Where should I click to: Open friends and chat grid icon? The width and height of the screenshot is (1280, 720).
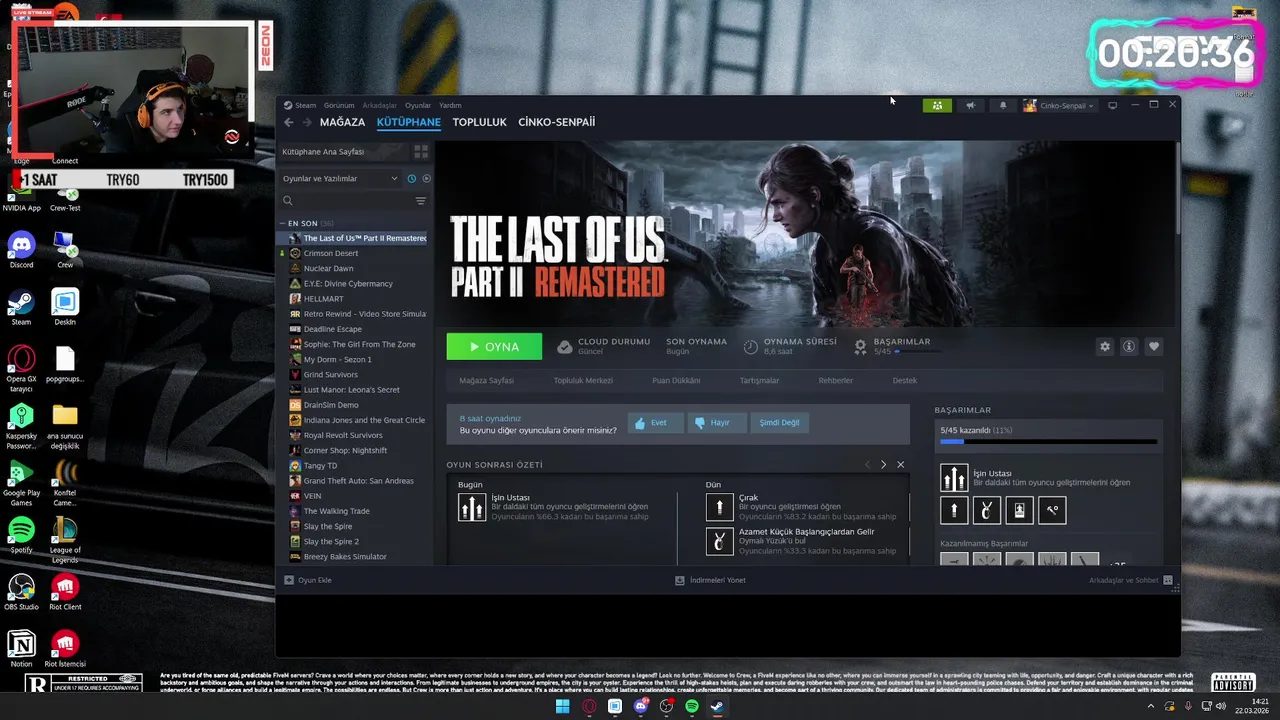[x=1168, y=580]
